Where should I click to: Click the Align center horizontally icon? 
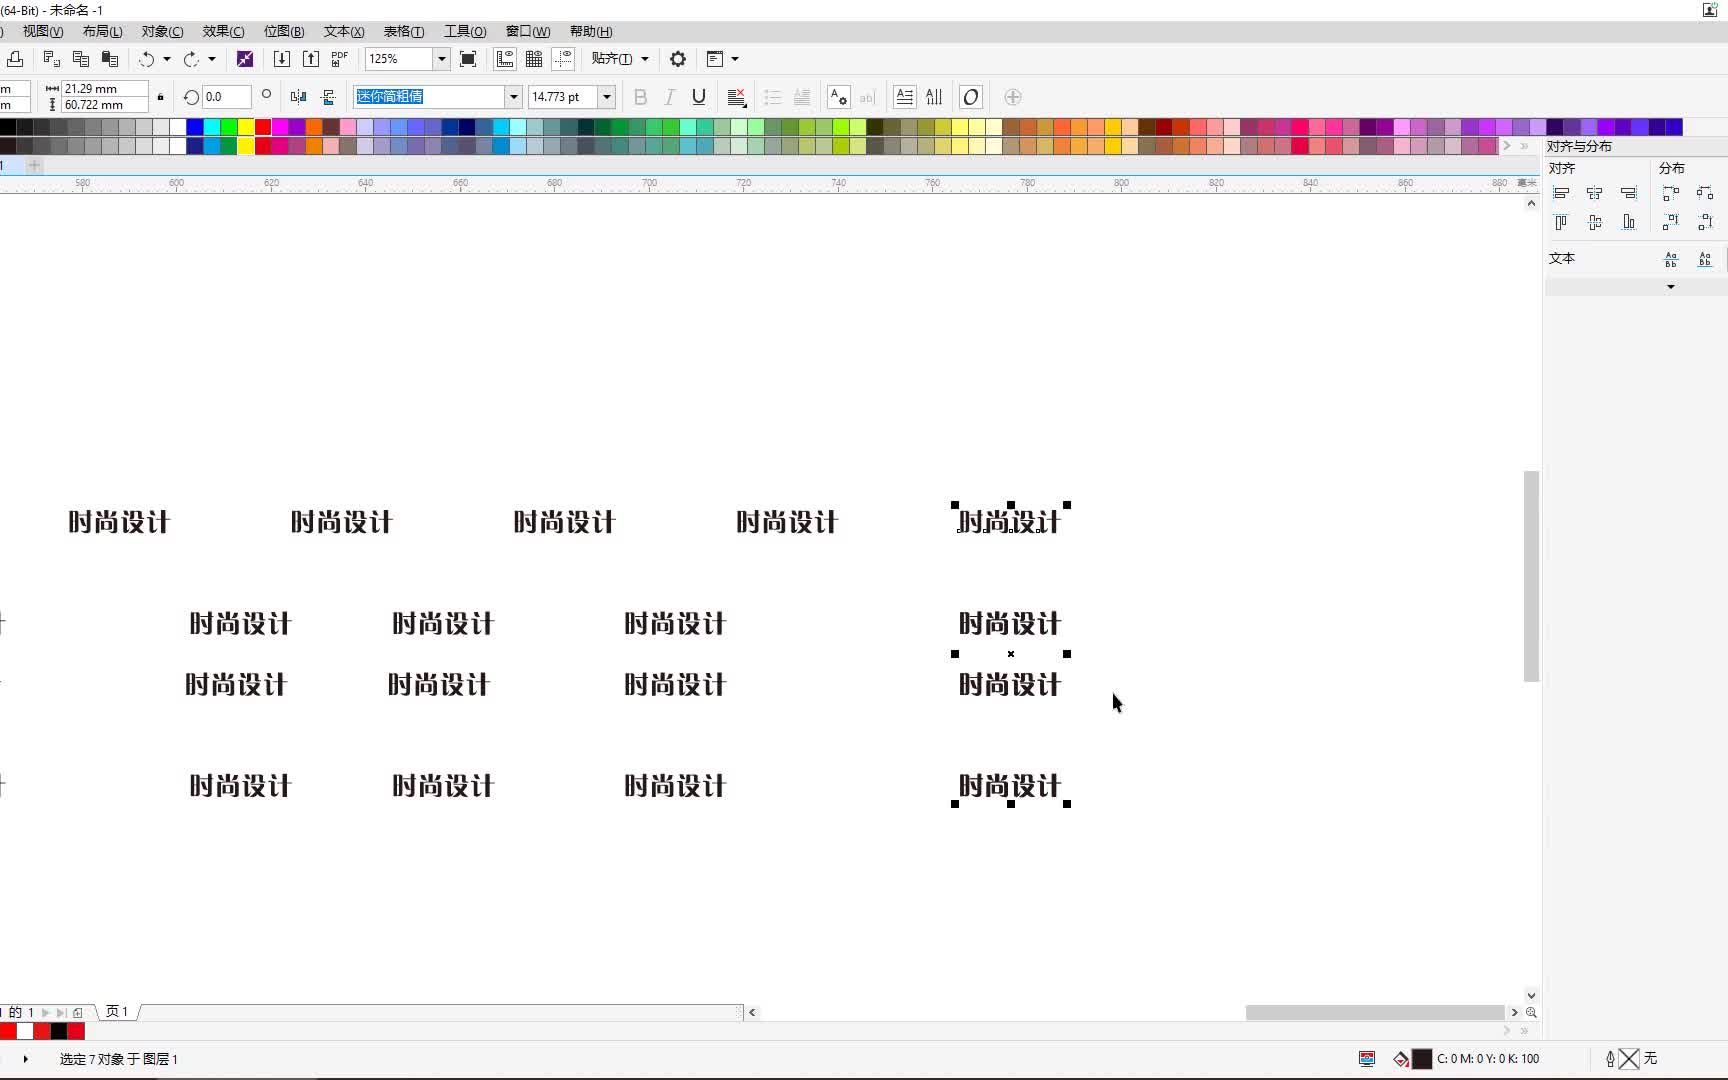(x=1595, y=193)
